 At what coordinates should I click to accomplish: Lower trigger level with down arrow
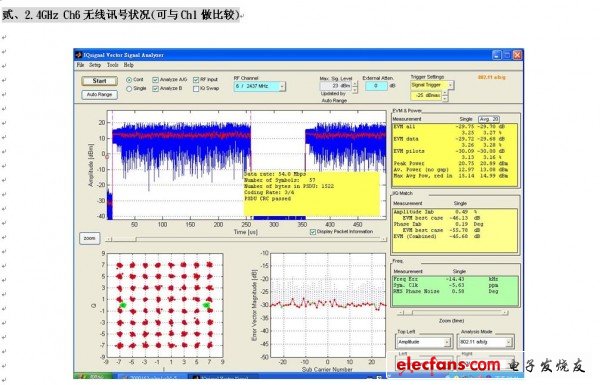tap(445, 98)
